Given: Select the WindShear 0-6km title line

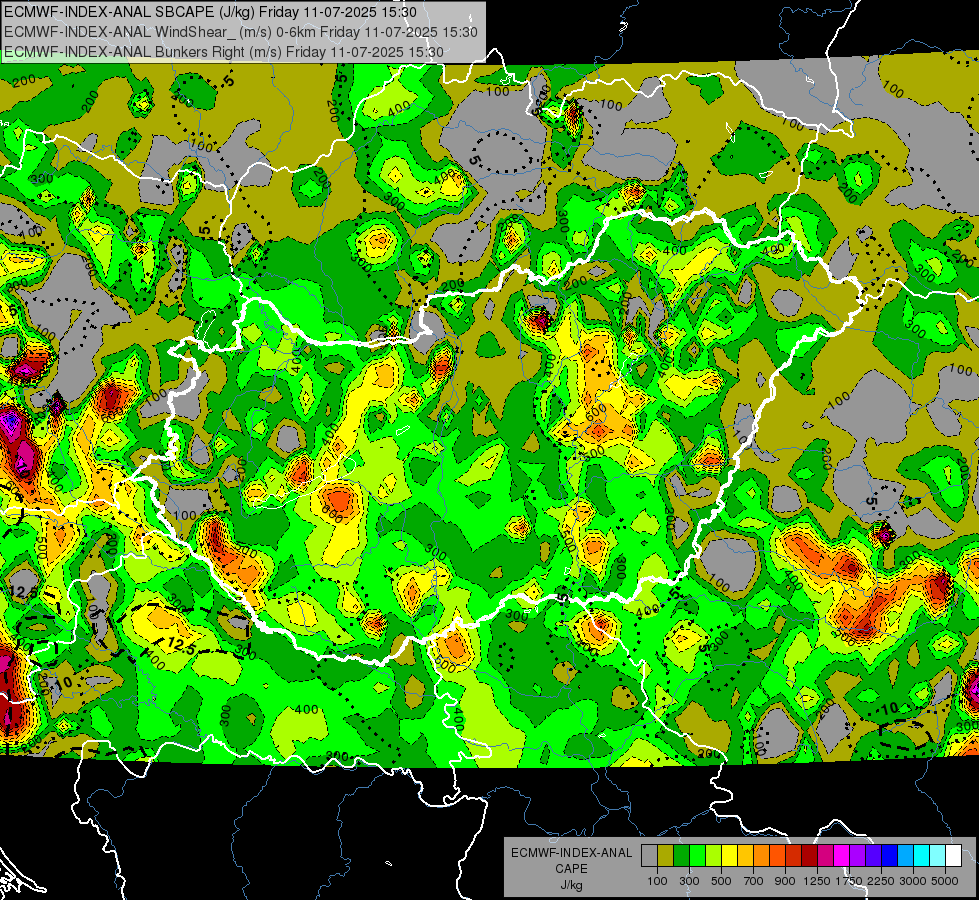Looking at the screenshot, I should (x=240, y=32).
